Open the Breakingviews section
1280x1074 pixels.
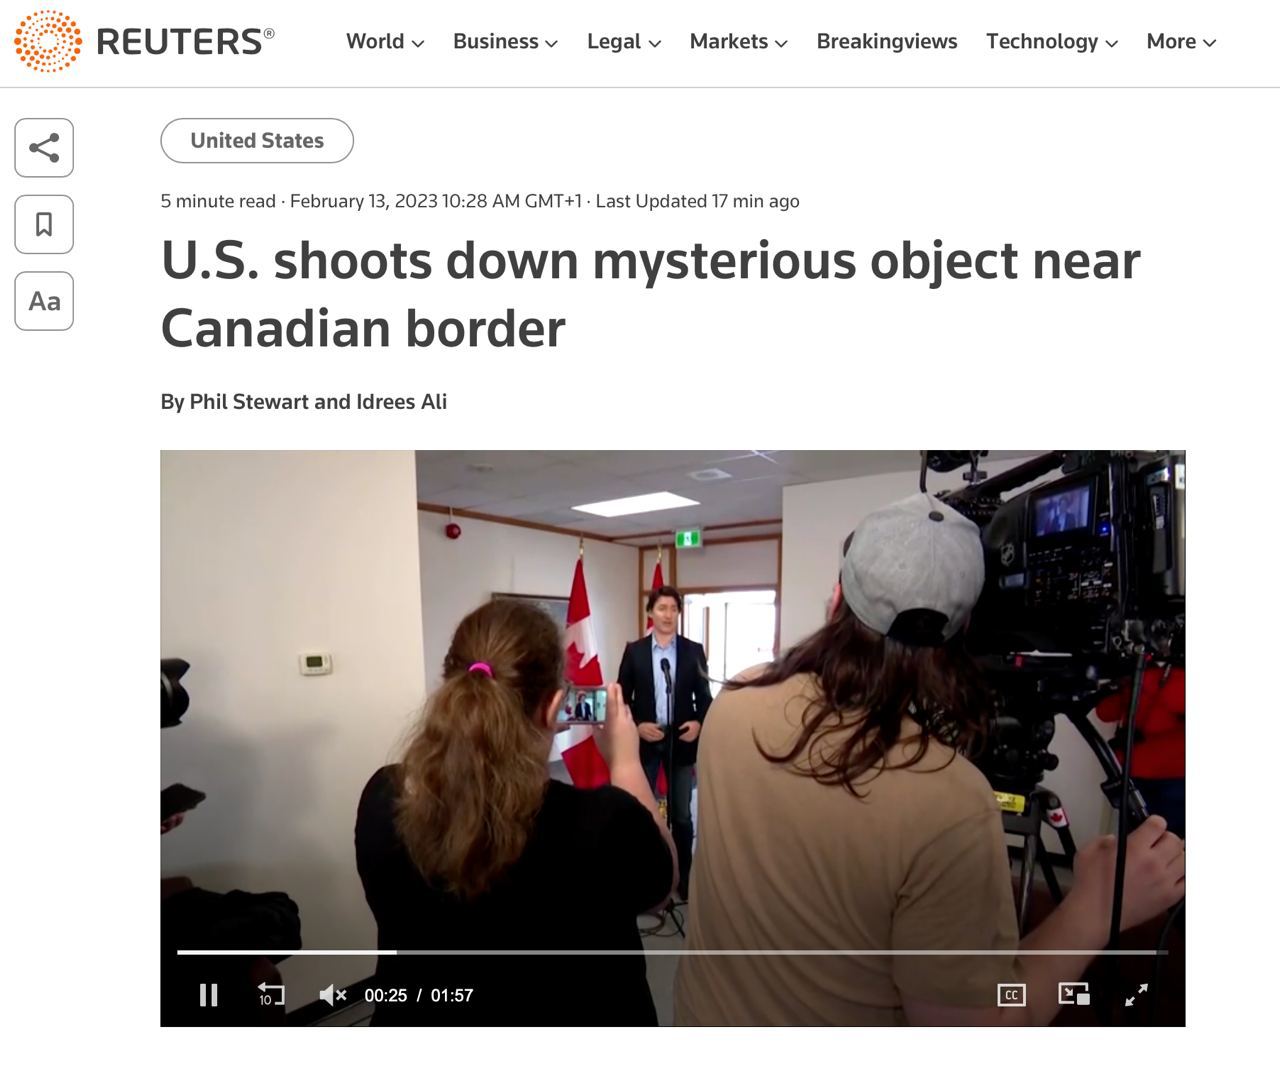[x=887, y=42]
